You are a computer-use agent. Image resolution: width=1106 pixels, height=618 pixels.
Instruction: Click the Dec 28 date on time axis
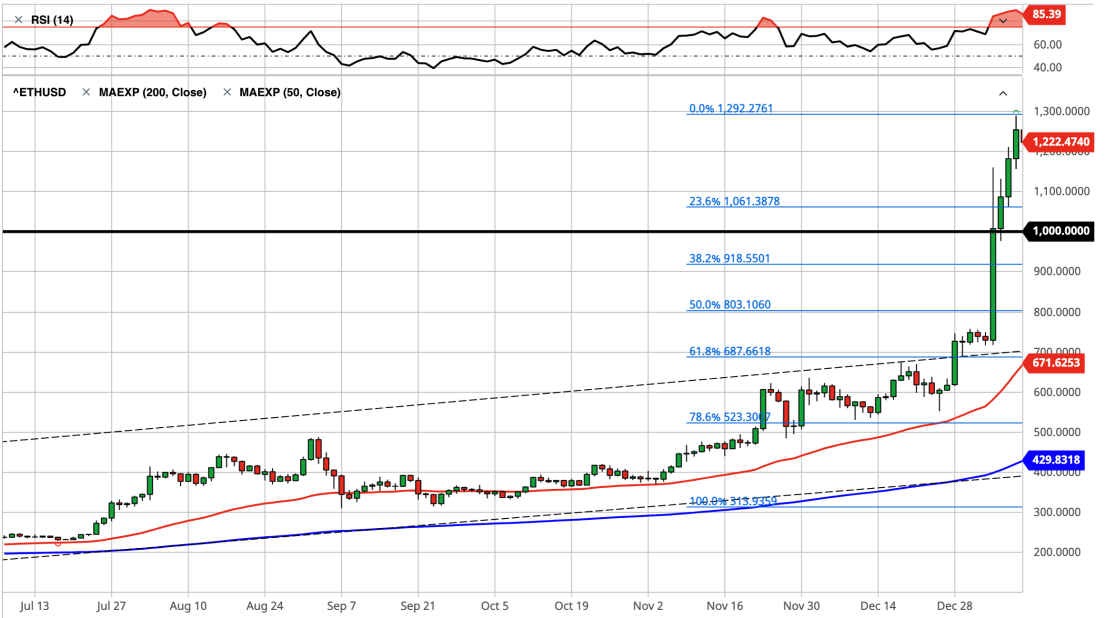pos(954,606)
